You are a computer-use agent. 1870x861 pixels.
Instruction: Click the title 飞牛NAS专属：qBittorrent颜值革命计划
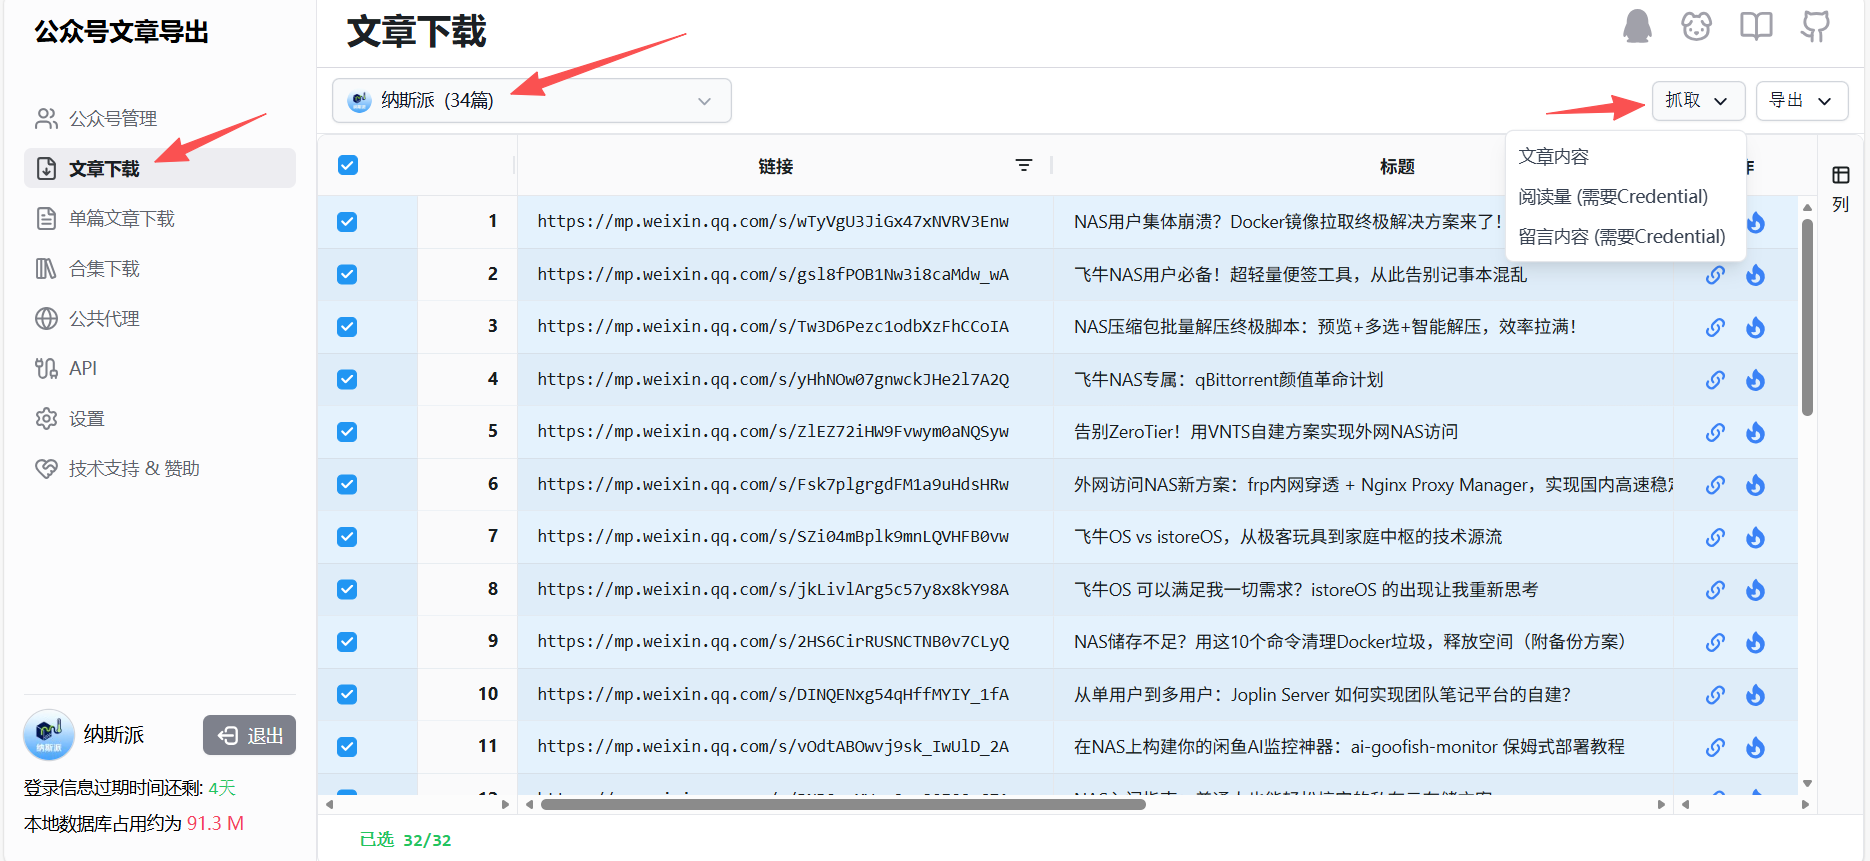pyautogui.click(x=1229, y=380)
